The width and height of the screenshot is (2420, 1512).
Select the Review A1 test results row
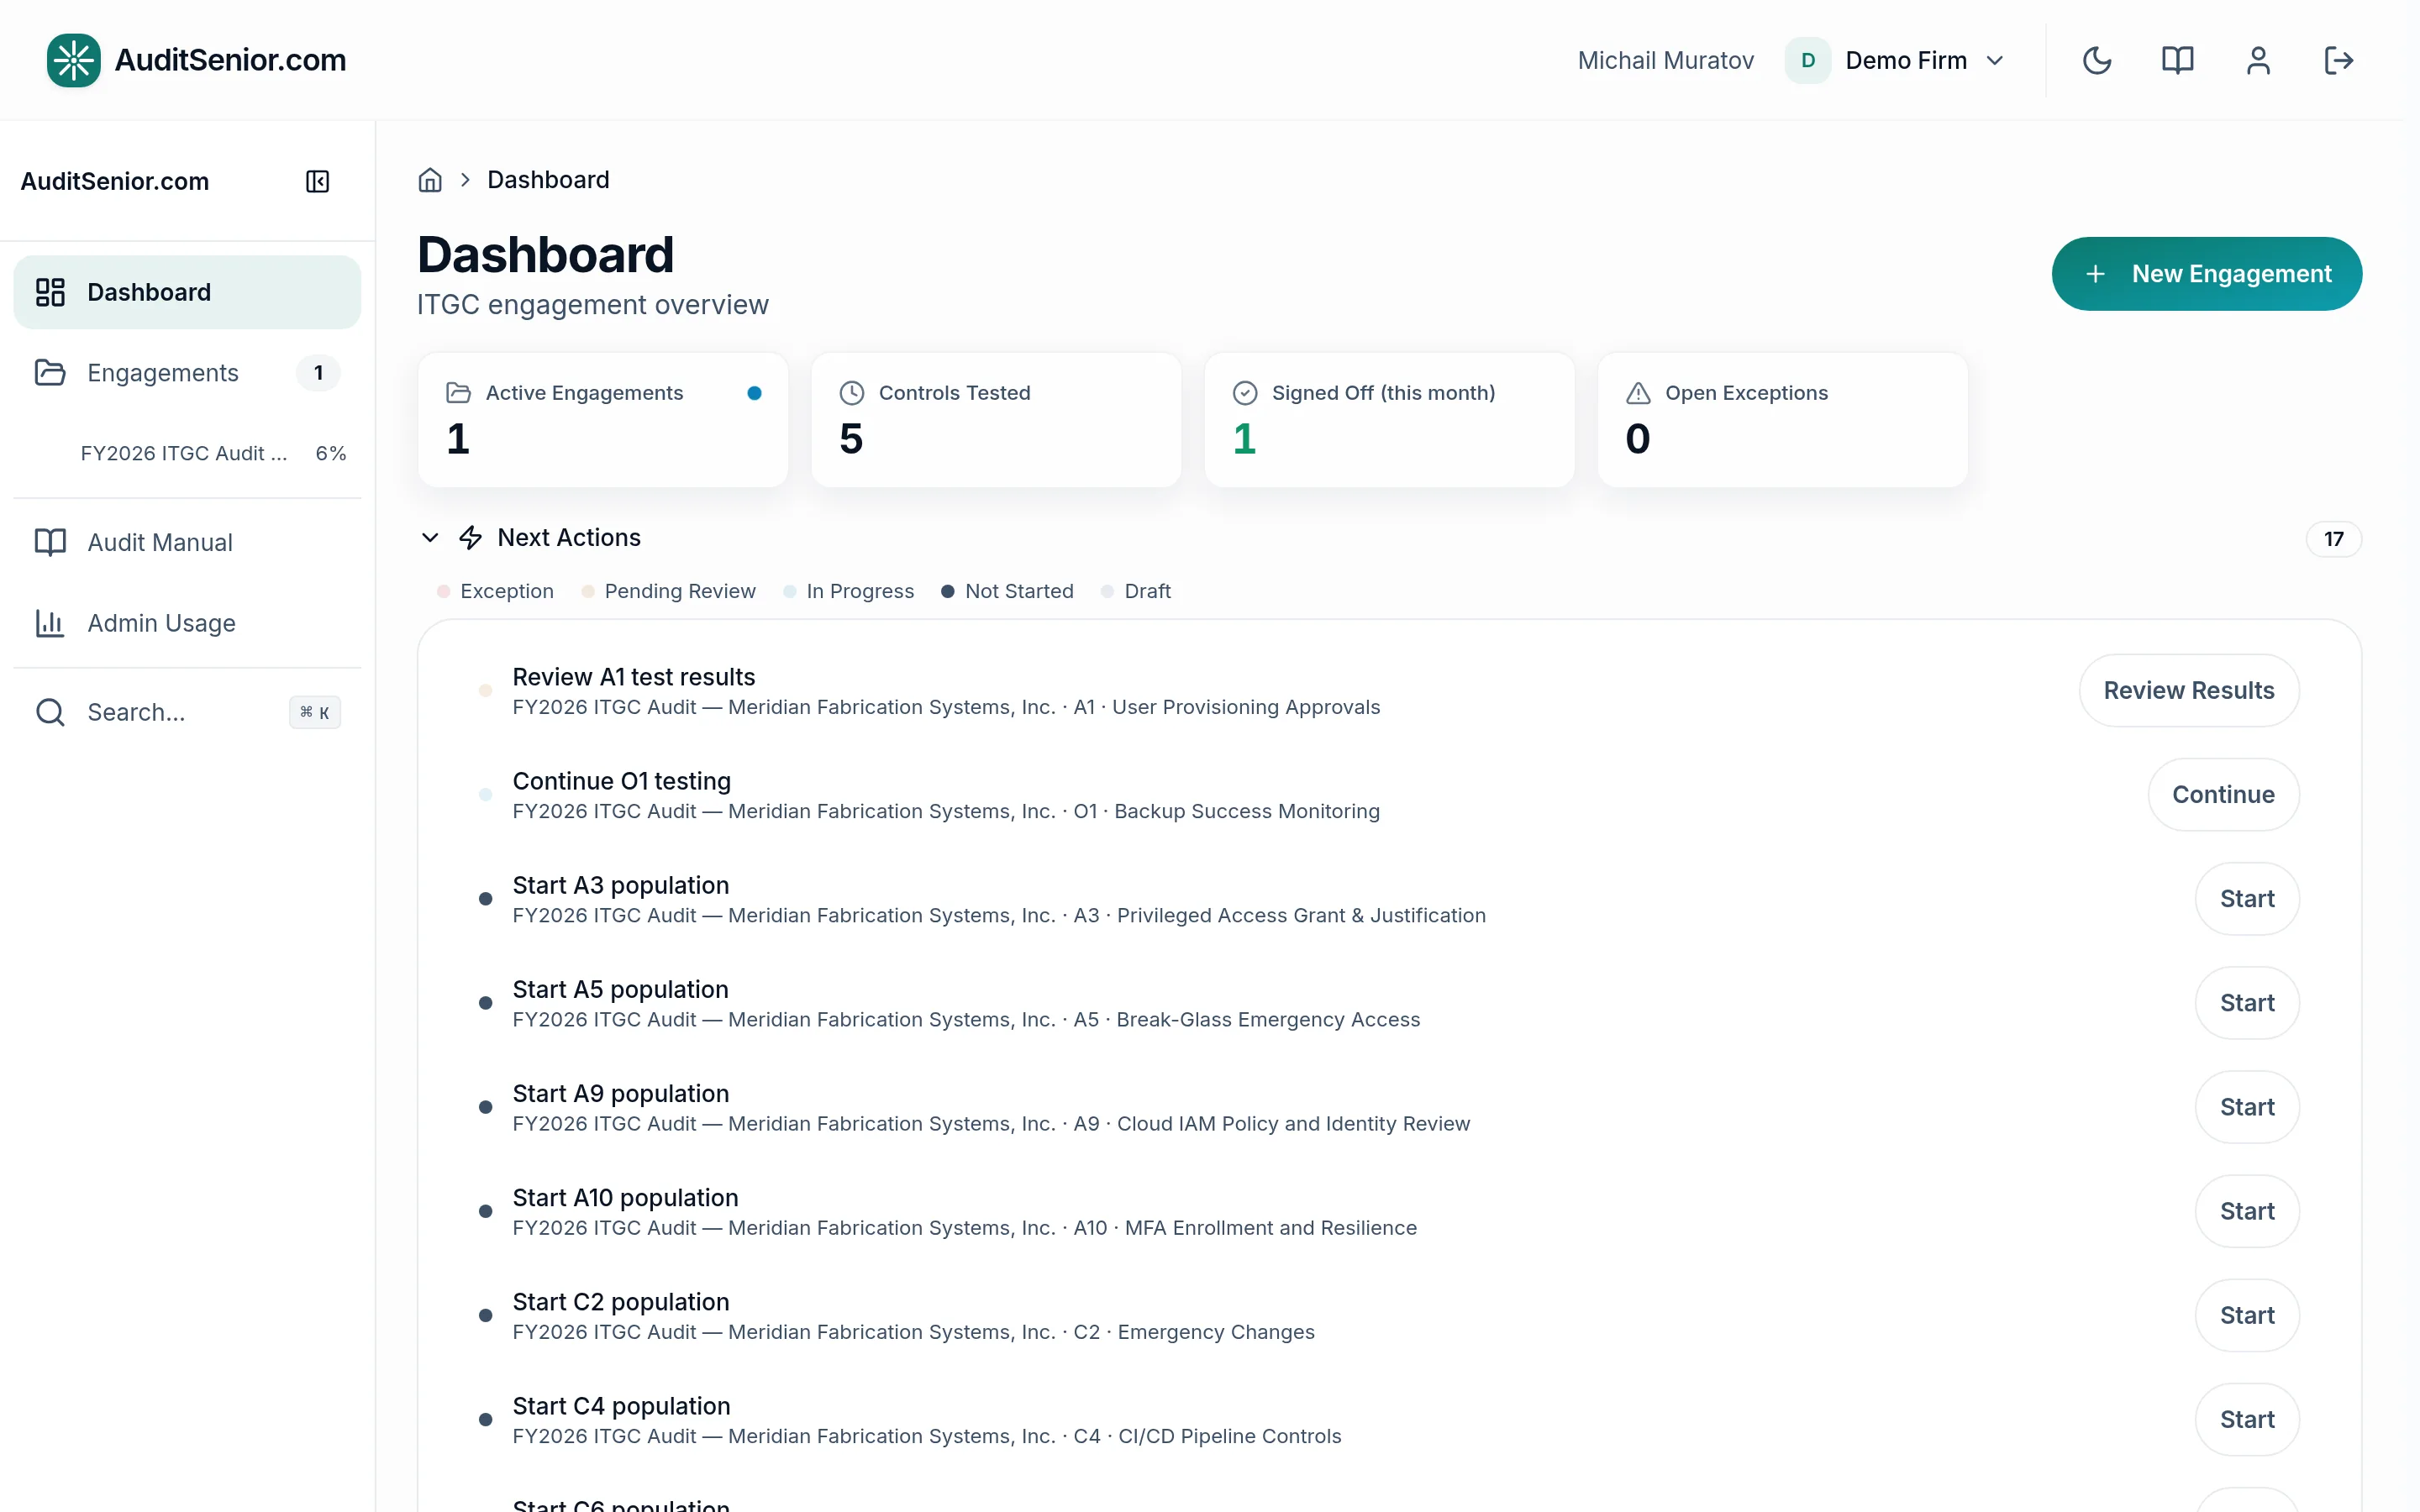pyautogui.click(x=1390, y=691)
